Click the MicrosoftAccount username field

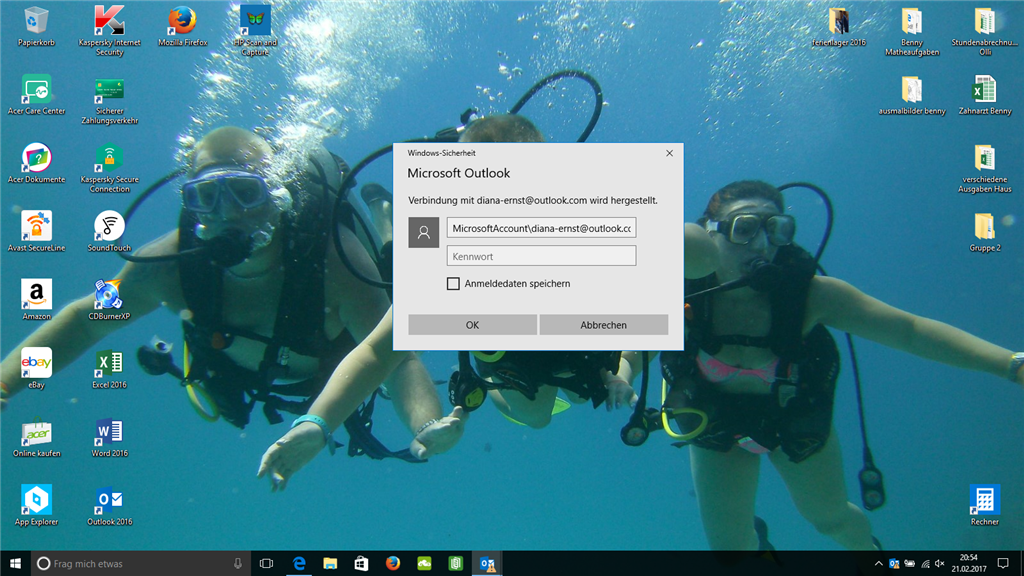[541, 228]
